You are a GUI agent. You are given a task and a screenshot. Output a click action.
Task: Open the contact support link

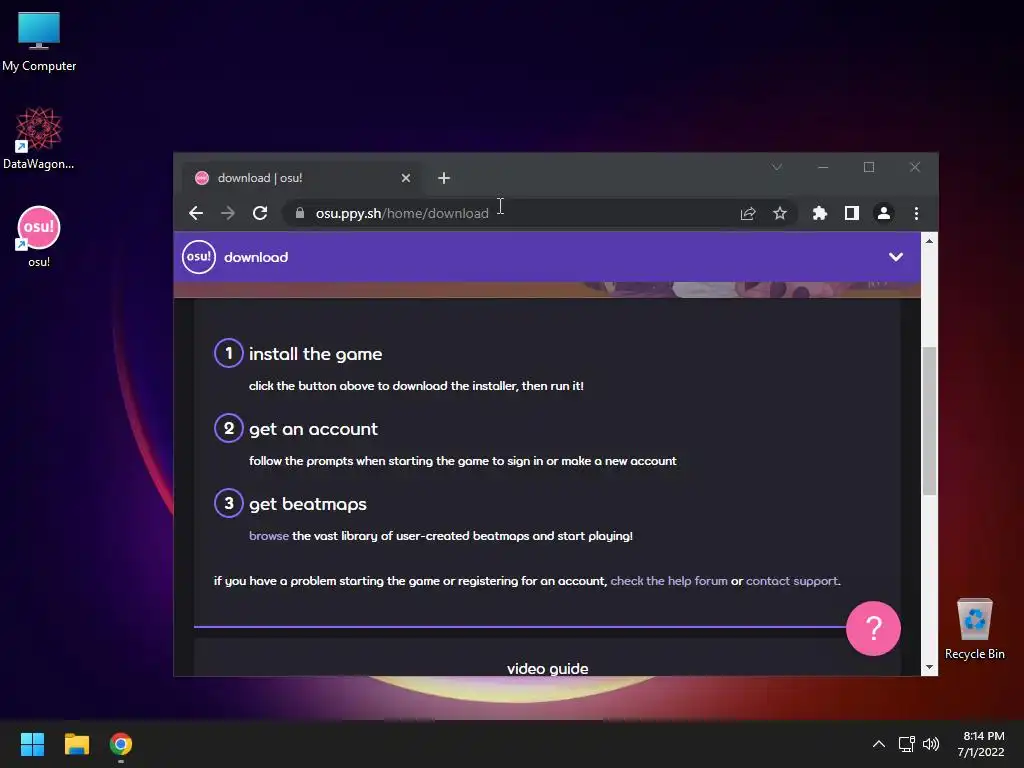[792, 581]
